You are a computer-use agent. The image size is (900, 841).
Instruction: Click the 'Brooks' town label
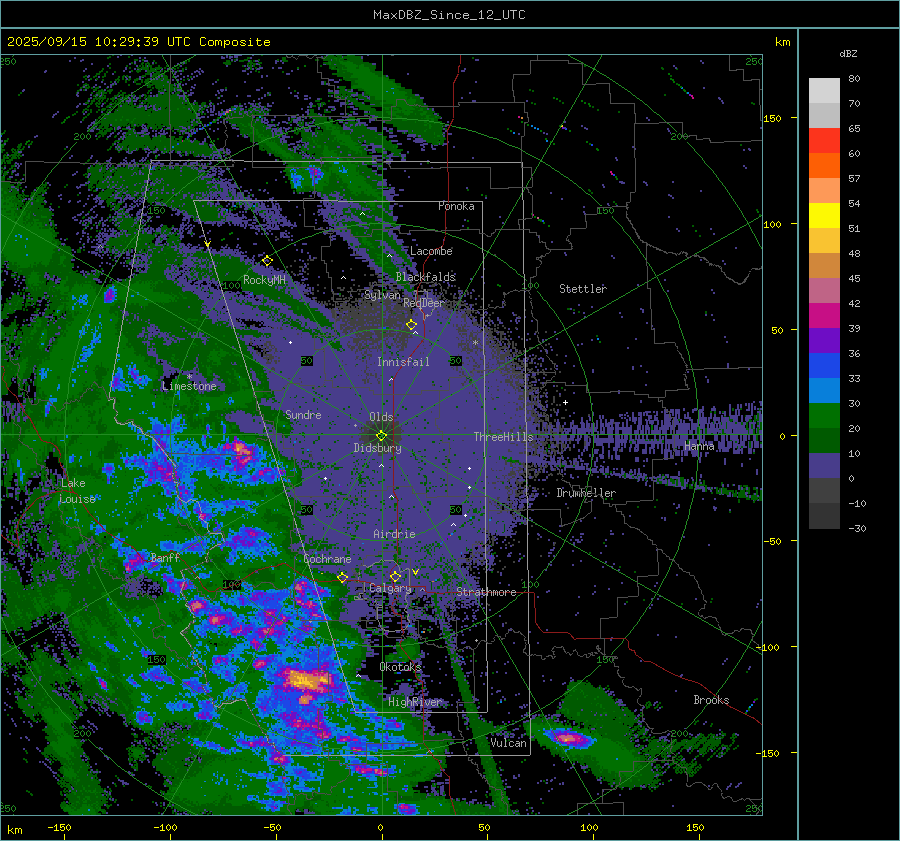point(711,700)
